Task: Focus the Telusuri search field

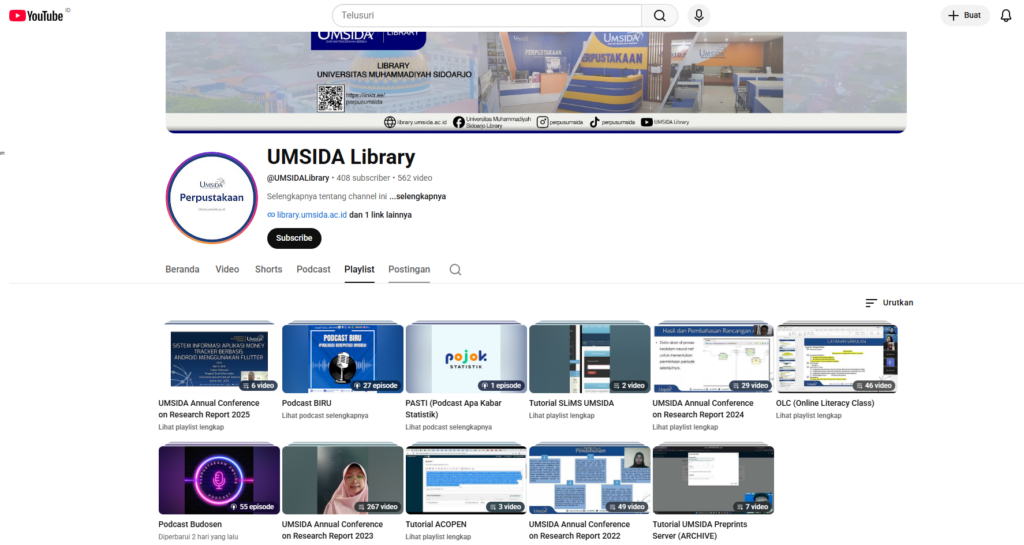Action: click(487, 16)
